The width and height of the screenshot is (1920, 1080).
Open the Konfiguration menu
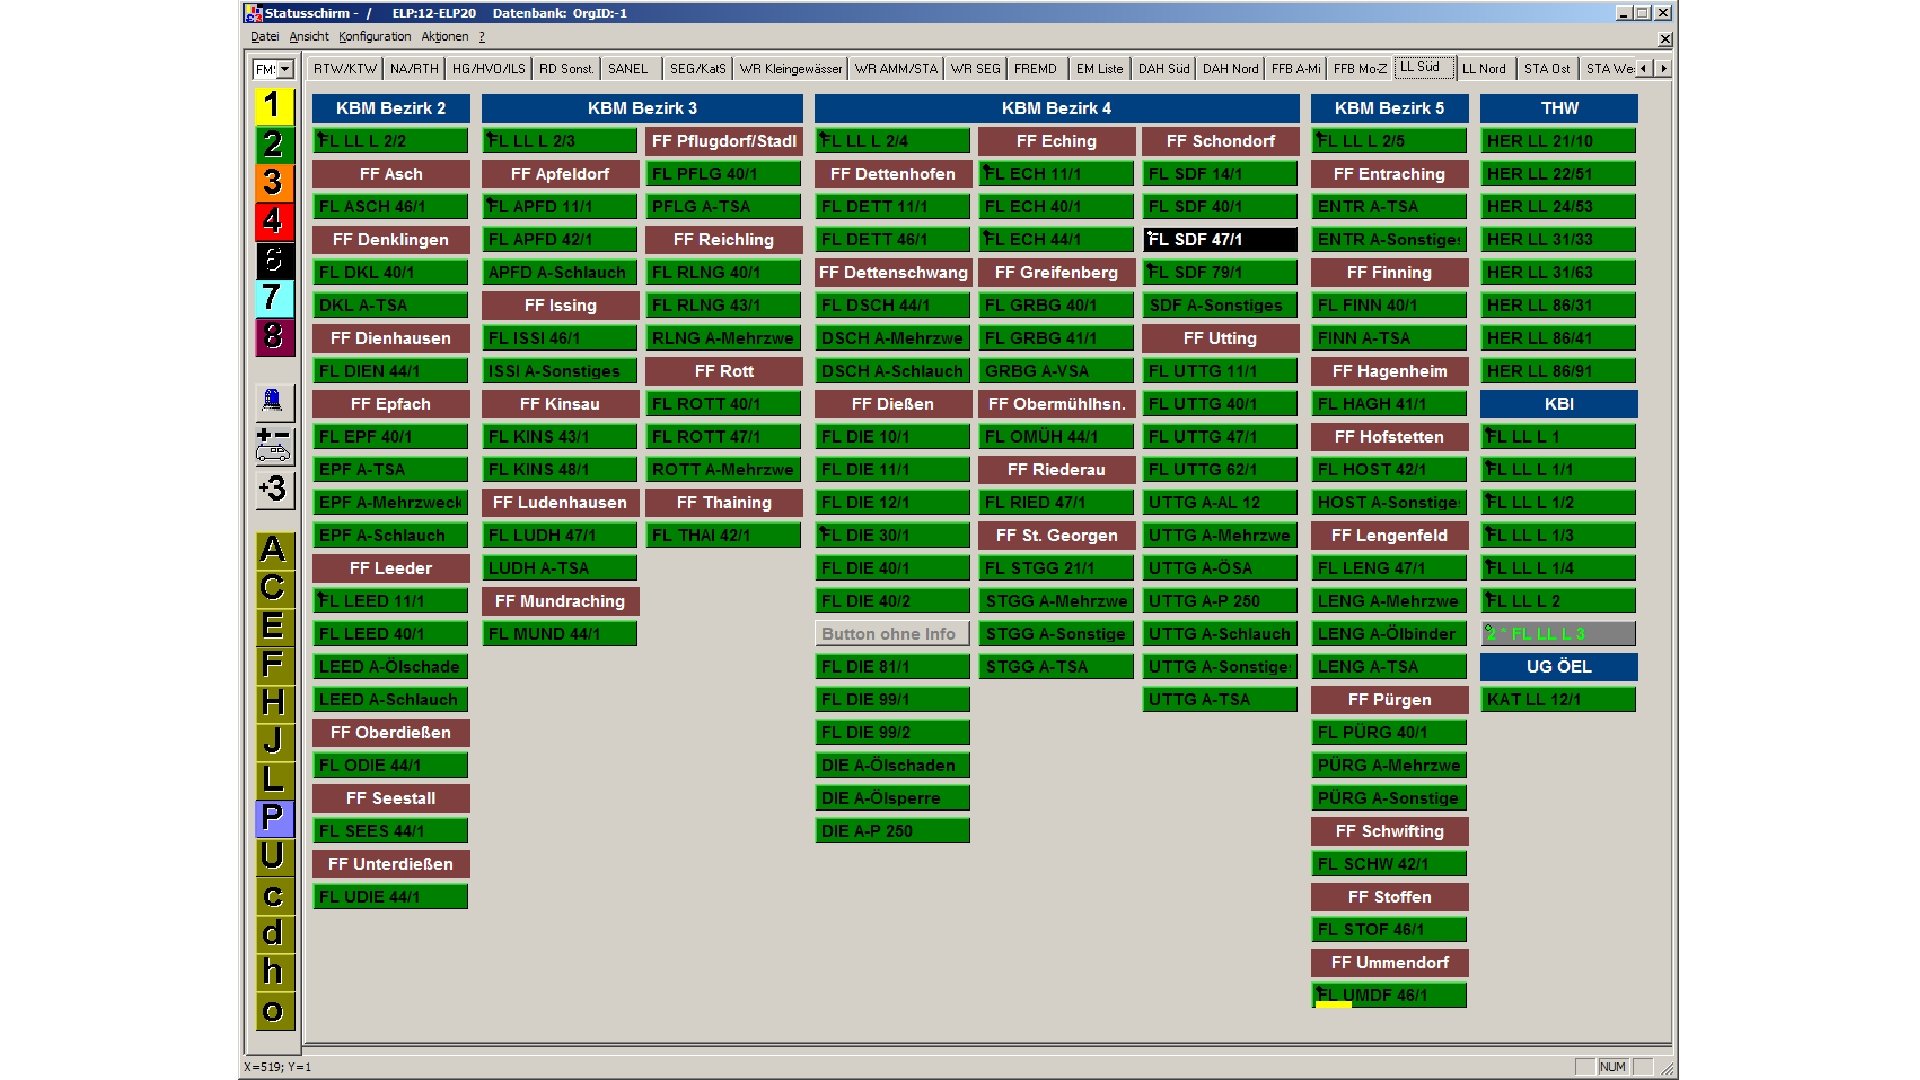pyautogui.click(x=374, y=37)
